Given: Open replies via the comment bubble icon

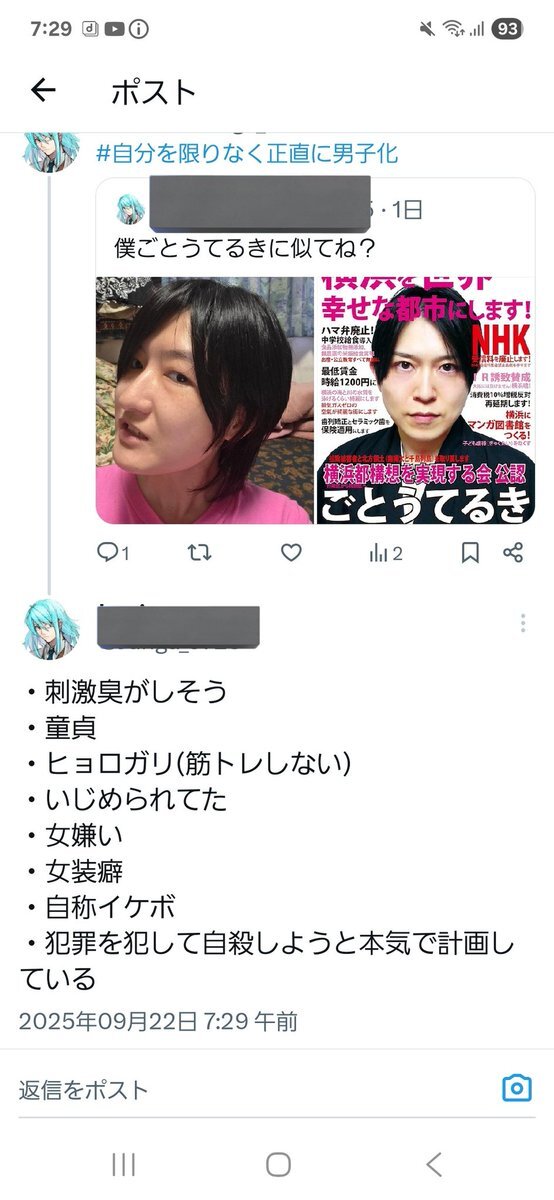Looking at the screenshot, I should coord(108,552).
